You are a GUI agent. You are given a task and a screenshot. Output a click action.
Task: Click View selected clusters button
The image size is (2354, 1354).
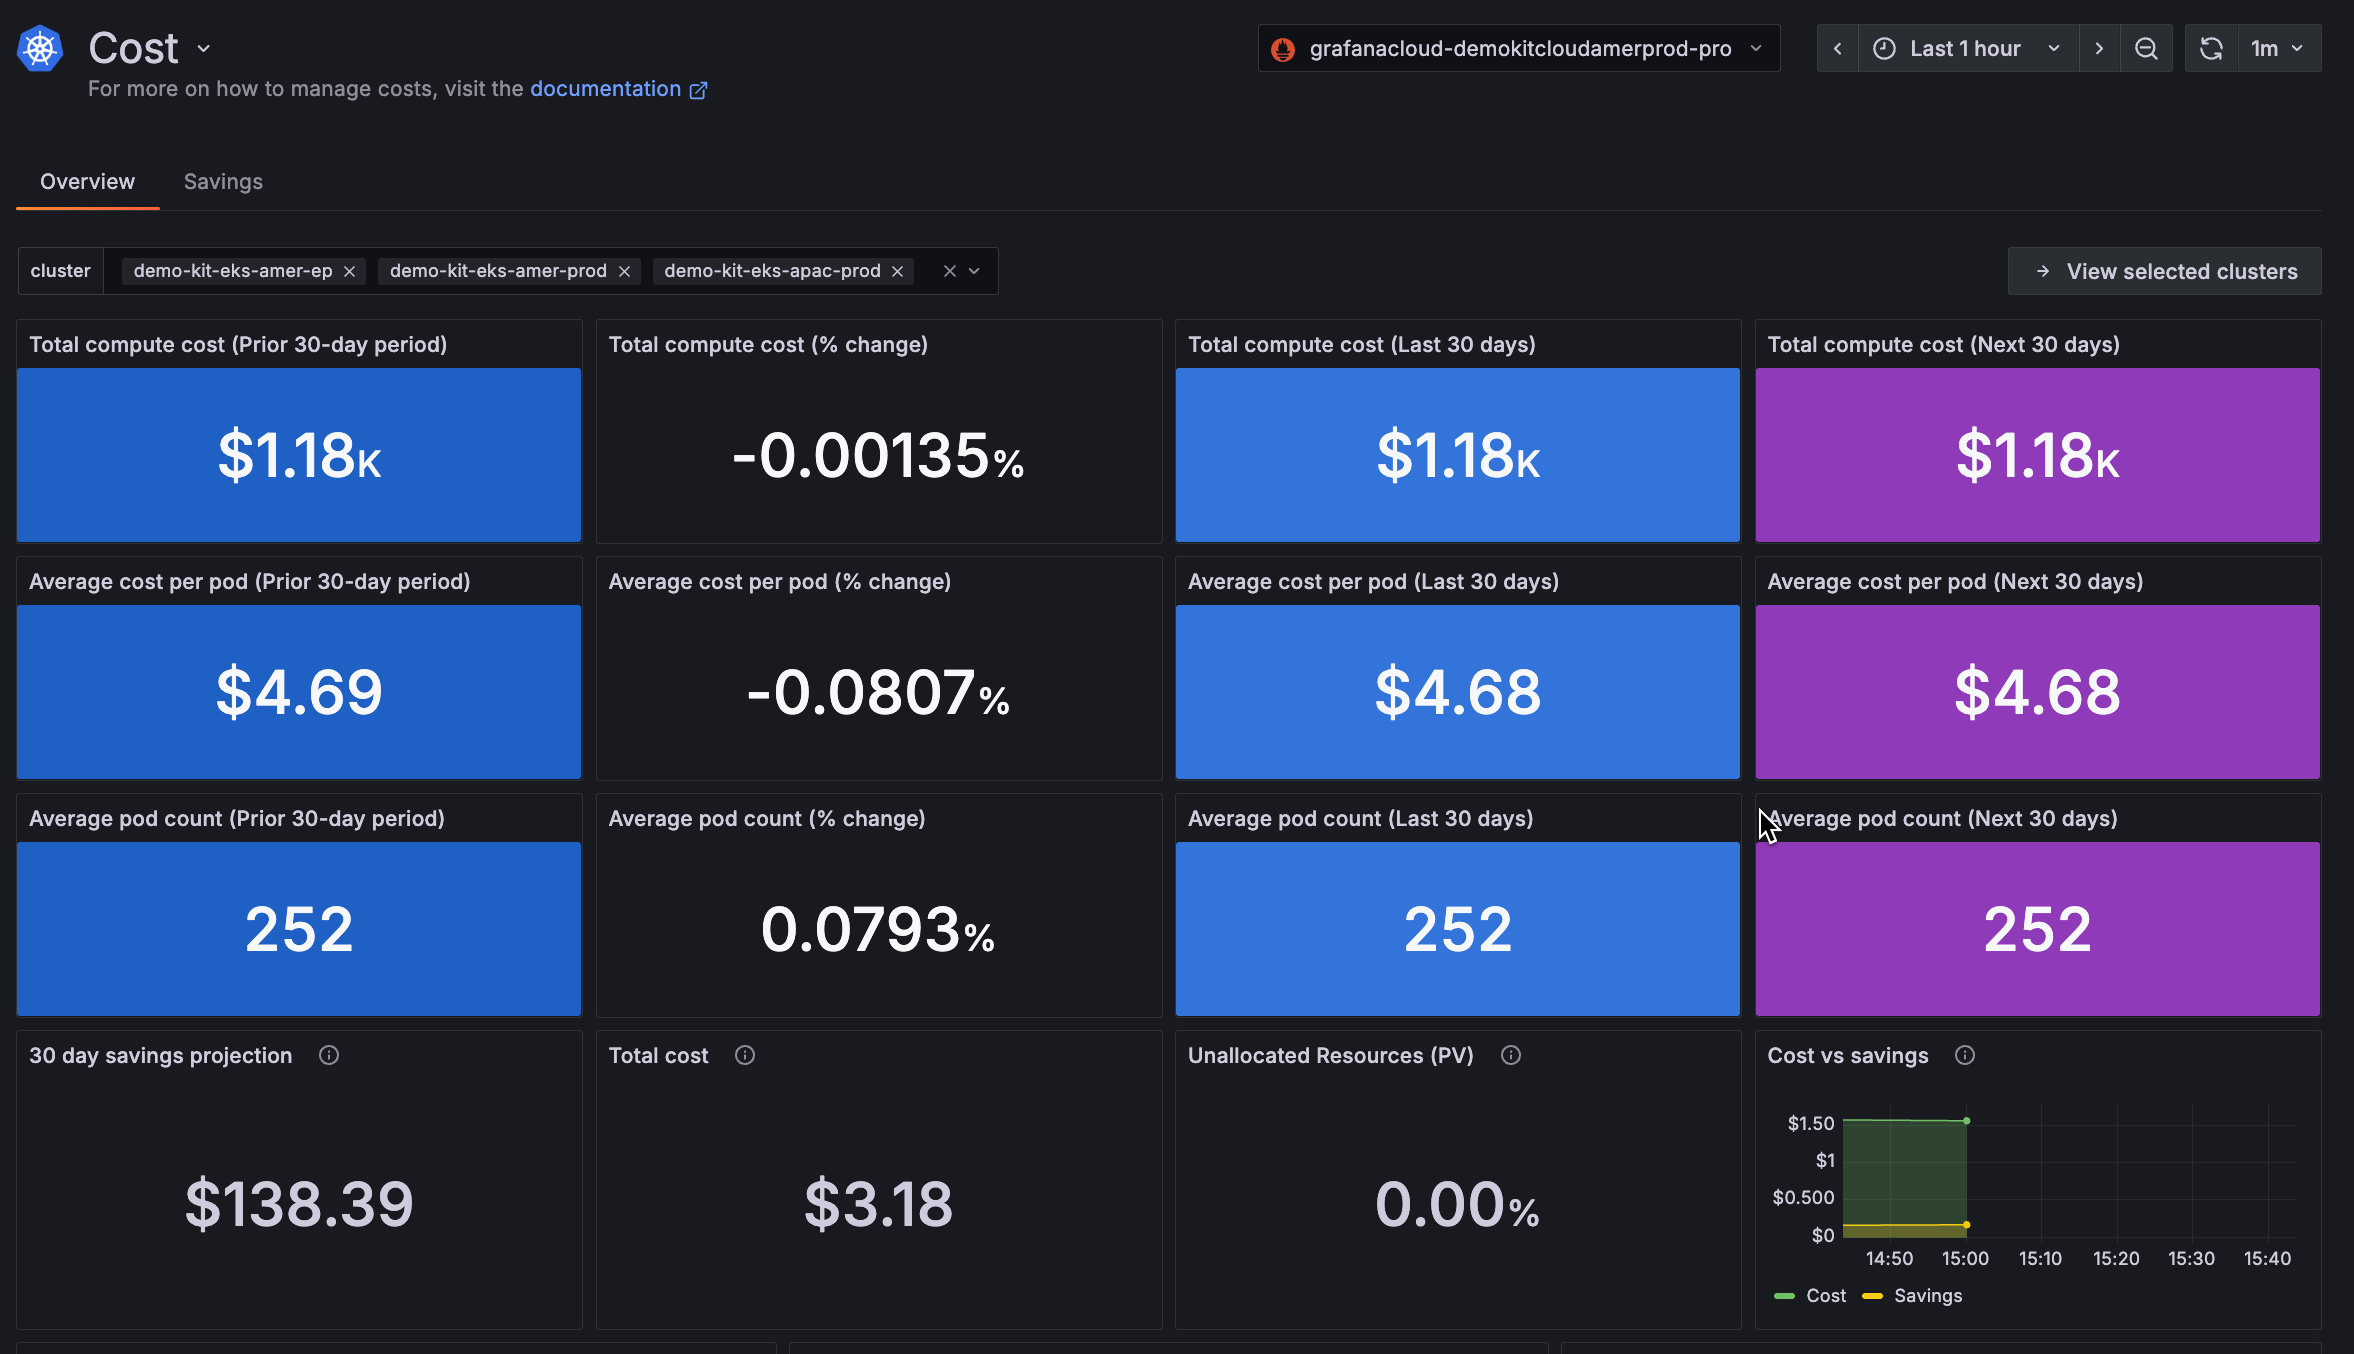(2165, 271)
